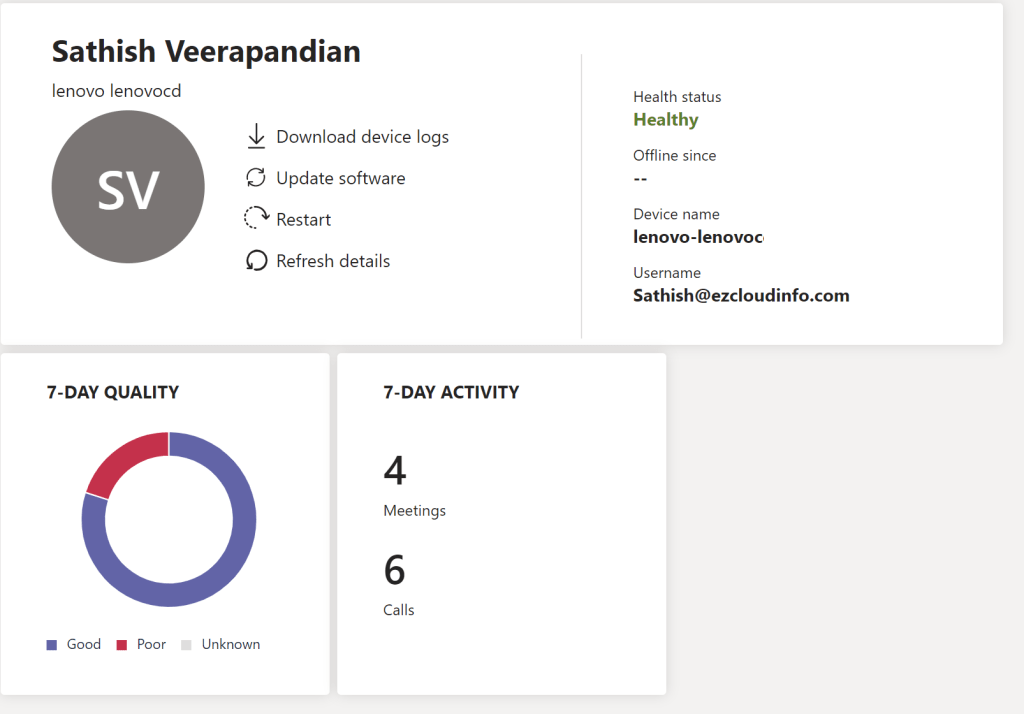Click the SV avatar circle
The image size is (1024, 714).
tap(128, 188)
